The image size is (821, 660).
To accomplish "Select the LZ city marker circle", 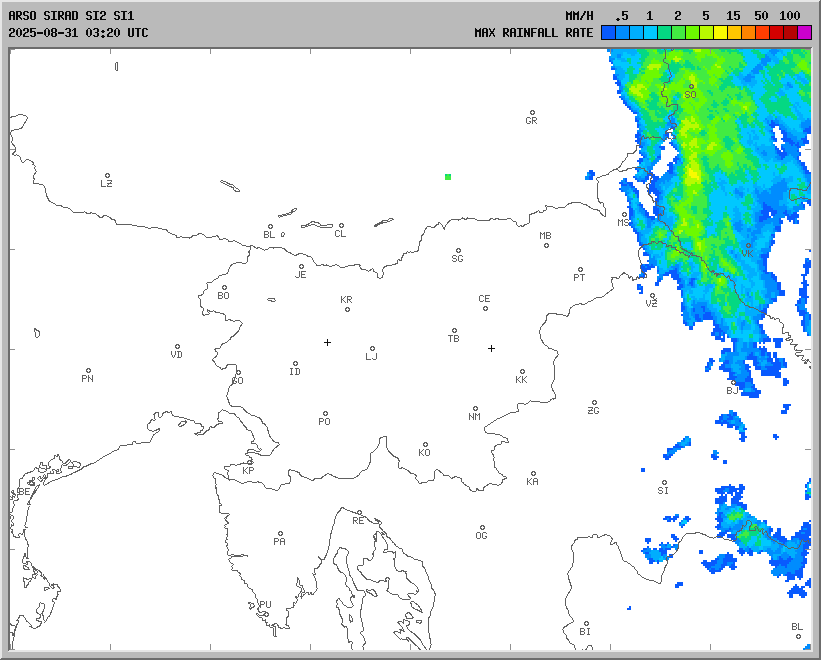I will click(107, 176).
